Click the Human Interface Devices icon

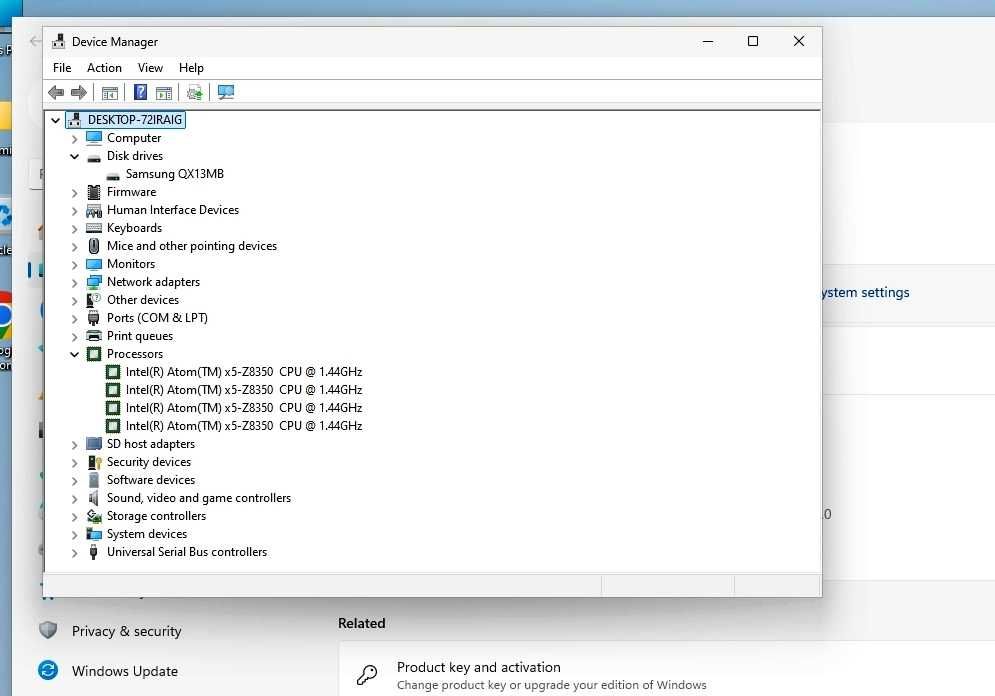tap(94, 210)
